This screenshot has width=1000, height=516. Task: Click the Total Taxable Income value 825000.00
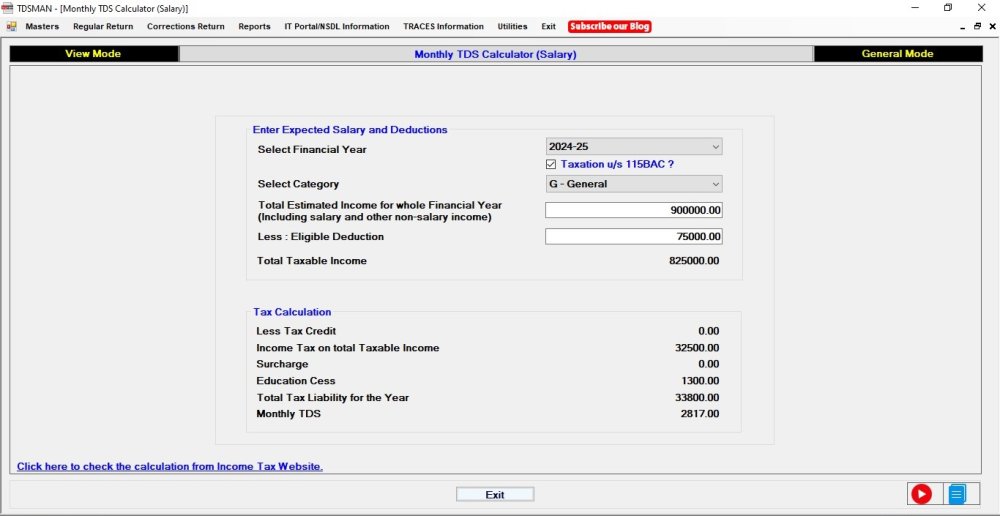[694, 261]
